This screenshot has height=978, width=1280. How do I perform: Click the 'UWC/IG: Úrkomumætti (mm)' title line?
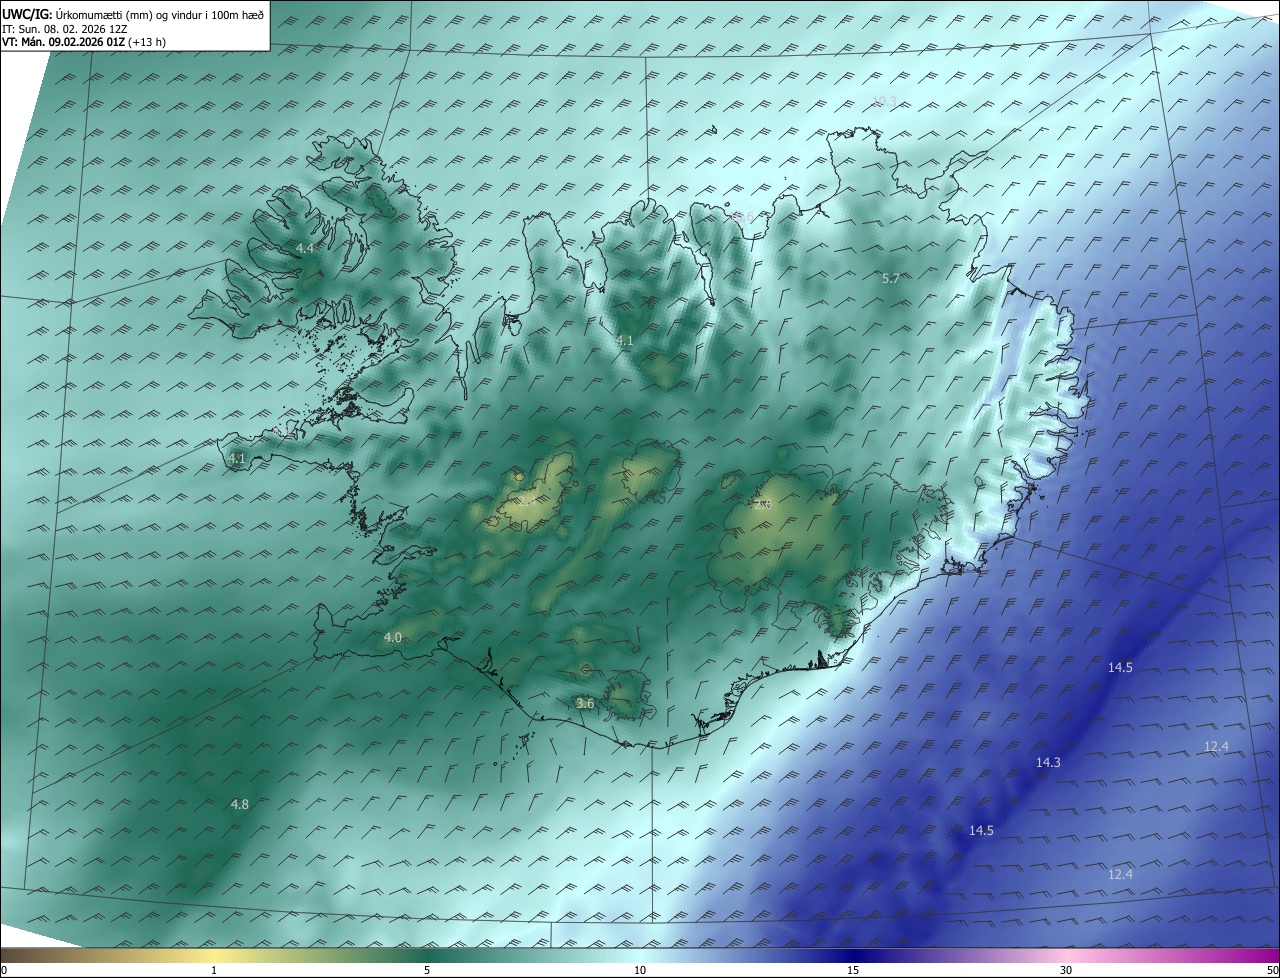coord(133,14)
